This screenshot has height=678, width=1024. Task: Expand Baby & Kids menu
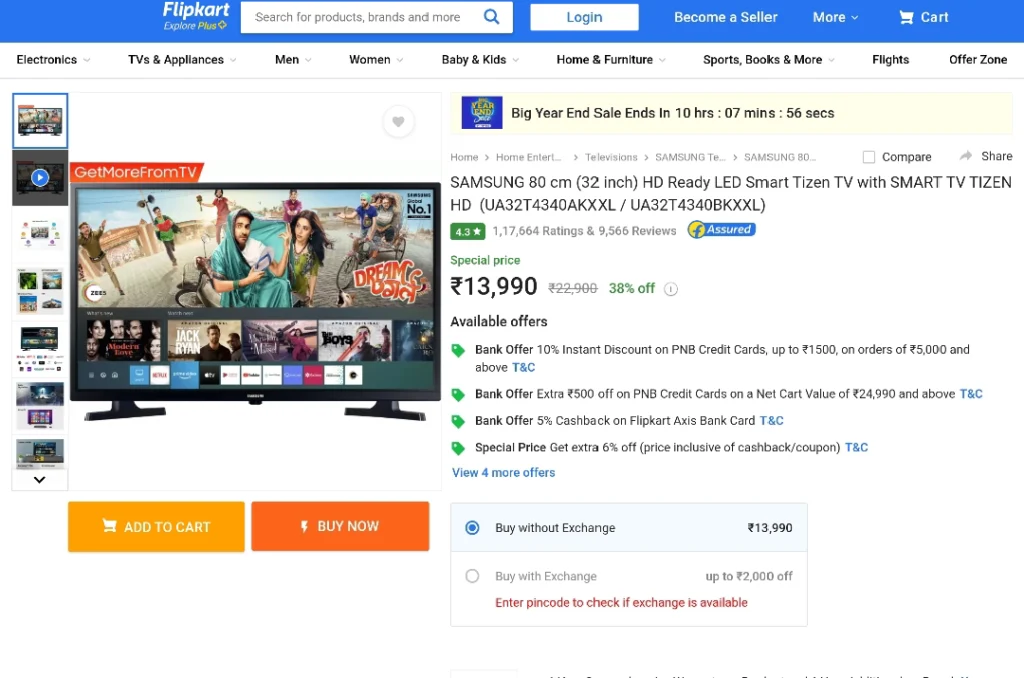coord(480,59)
